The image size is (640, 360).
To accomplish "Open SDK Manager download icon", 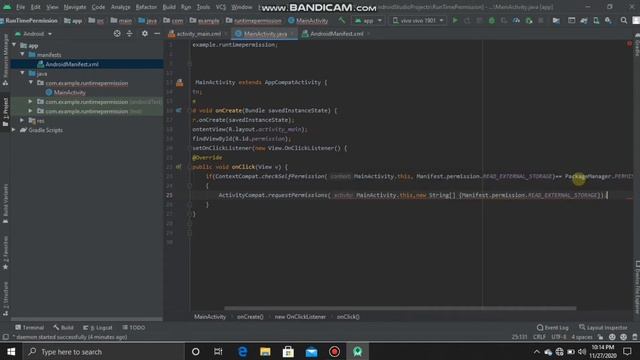I will coord(608,20).
